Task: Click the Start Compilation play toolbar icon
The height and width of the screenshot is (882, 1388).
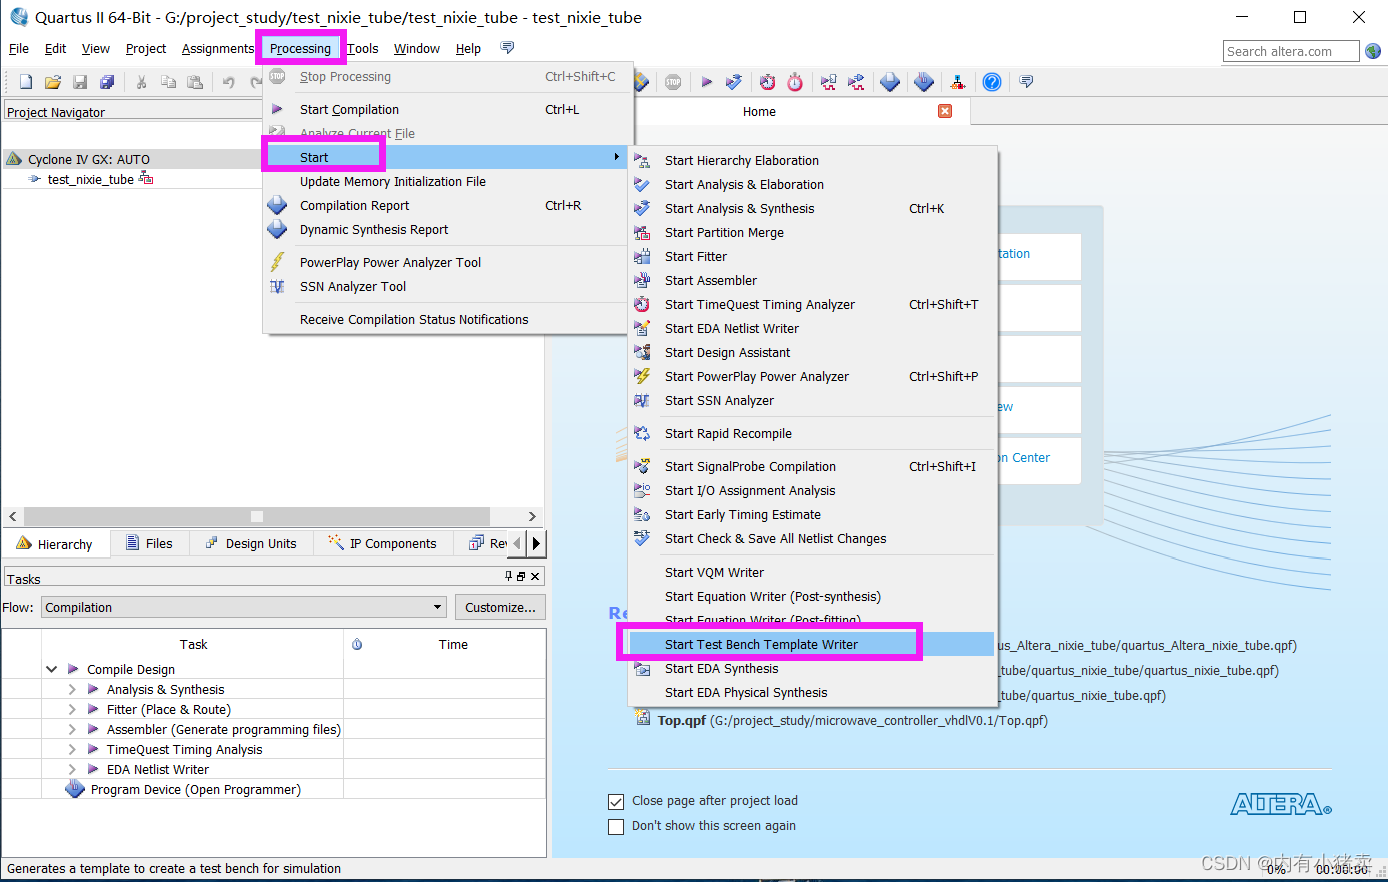Action: click(x=706, y=82)
